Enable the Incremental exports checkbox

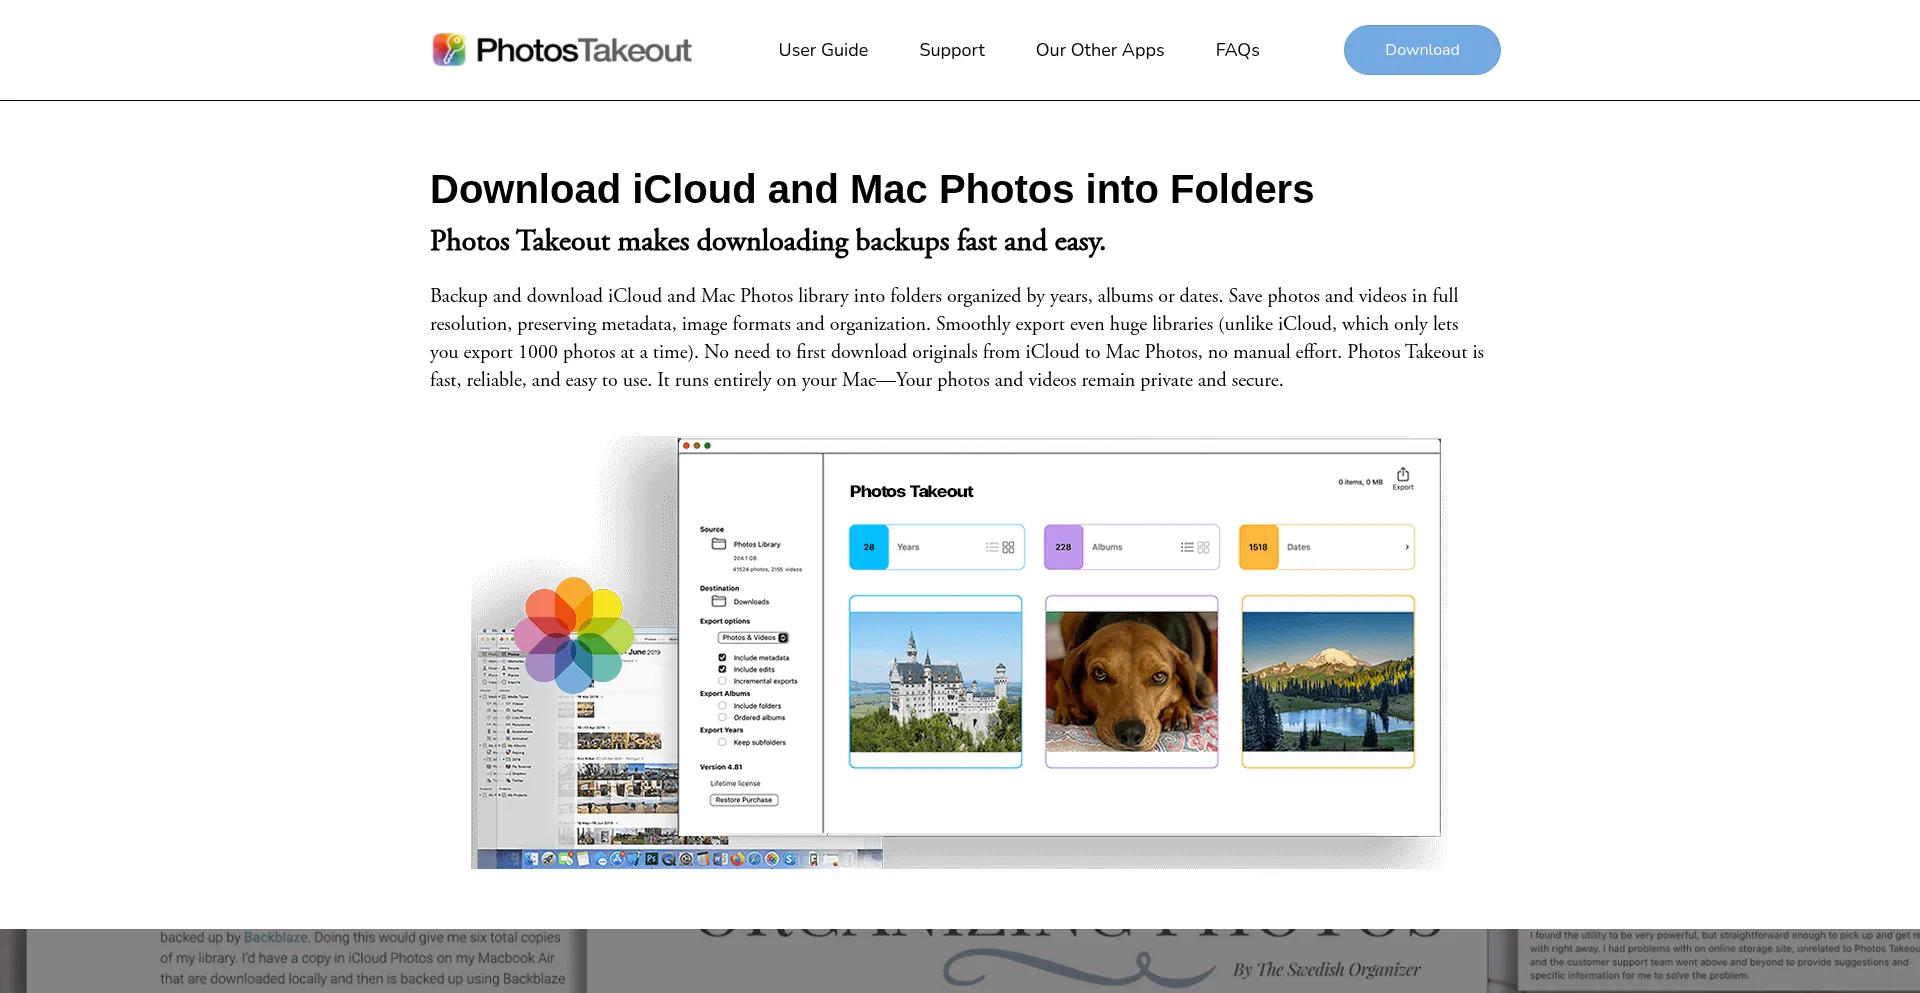(x=722, y=681)
